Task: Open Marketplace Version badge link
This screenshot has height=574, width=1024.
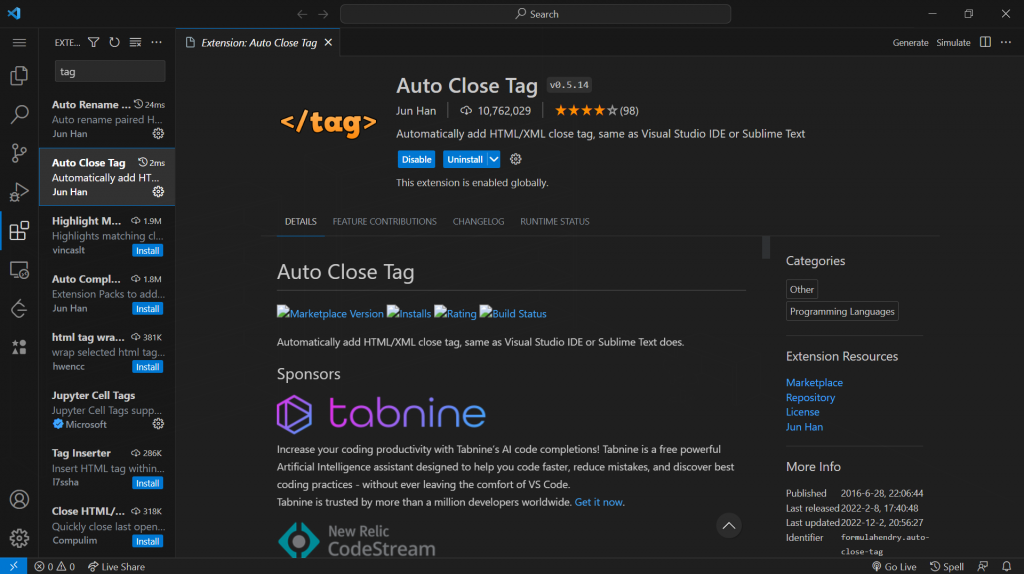Action: (x=330, y=313)
